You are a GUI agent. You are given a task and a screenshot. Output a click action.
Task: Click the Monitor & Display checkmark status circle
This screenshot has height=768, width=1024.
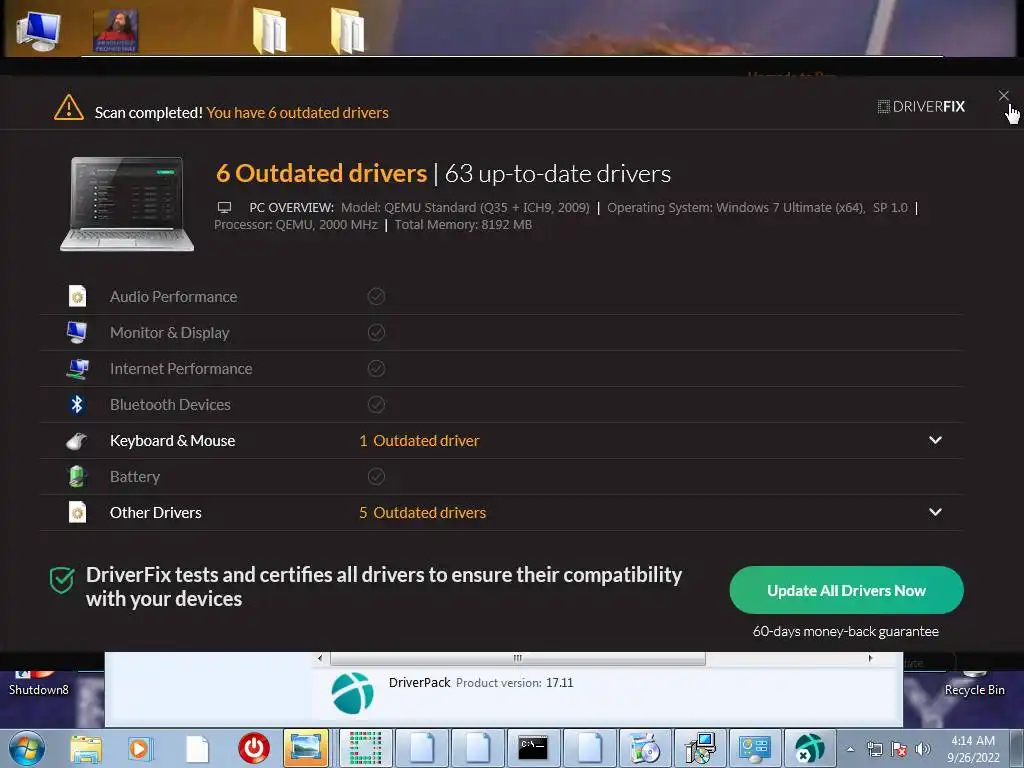376,332
